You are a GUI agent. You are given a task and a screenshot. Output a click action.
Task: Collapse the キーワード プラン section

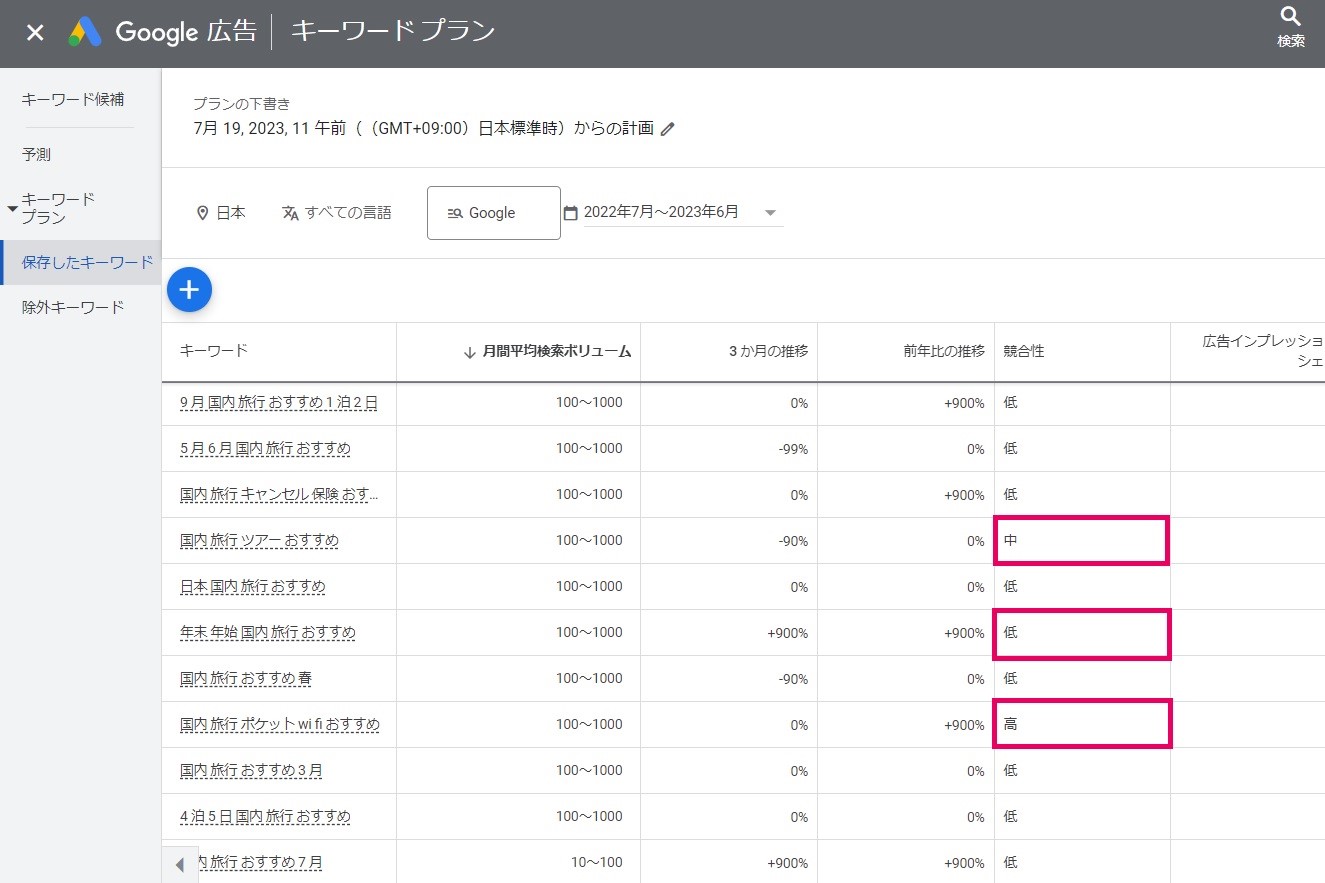[13, 208]
